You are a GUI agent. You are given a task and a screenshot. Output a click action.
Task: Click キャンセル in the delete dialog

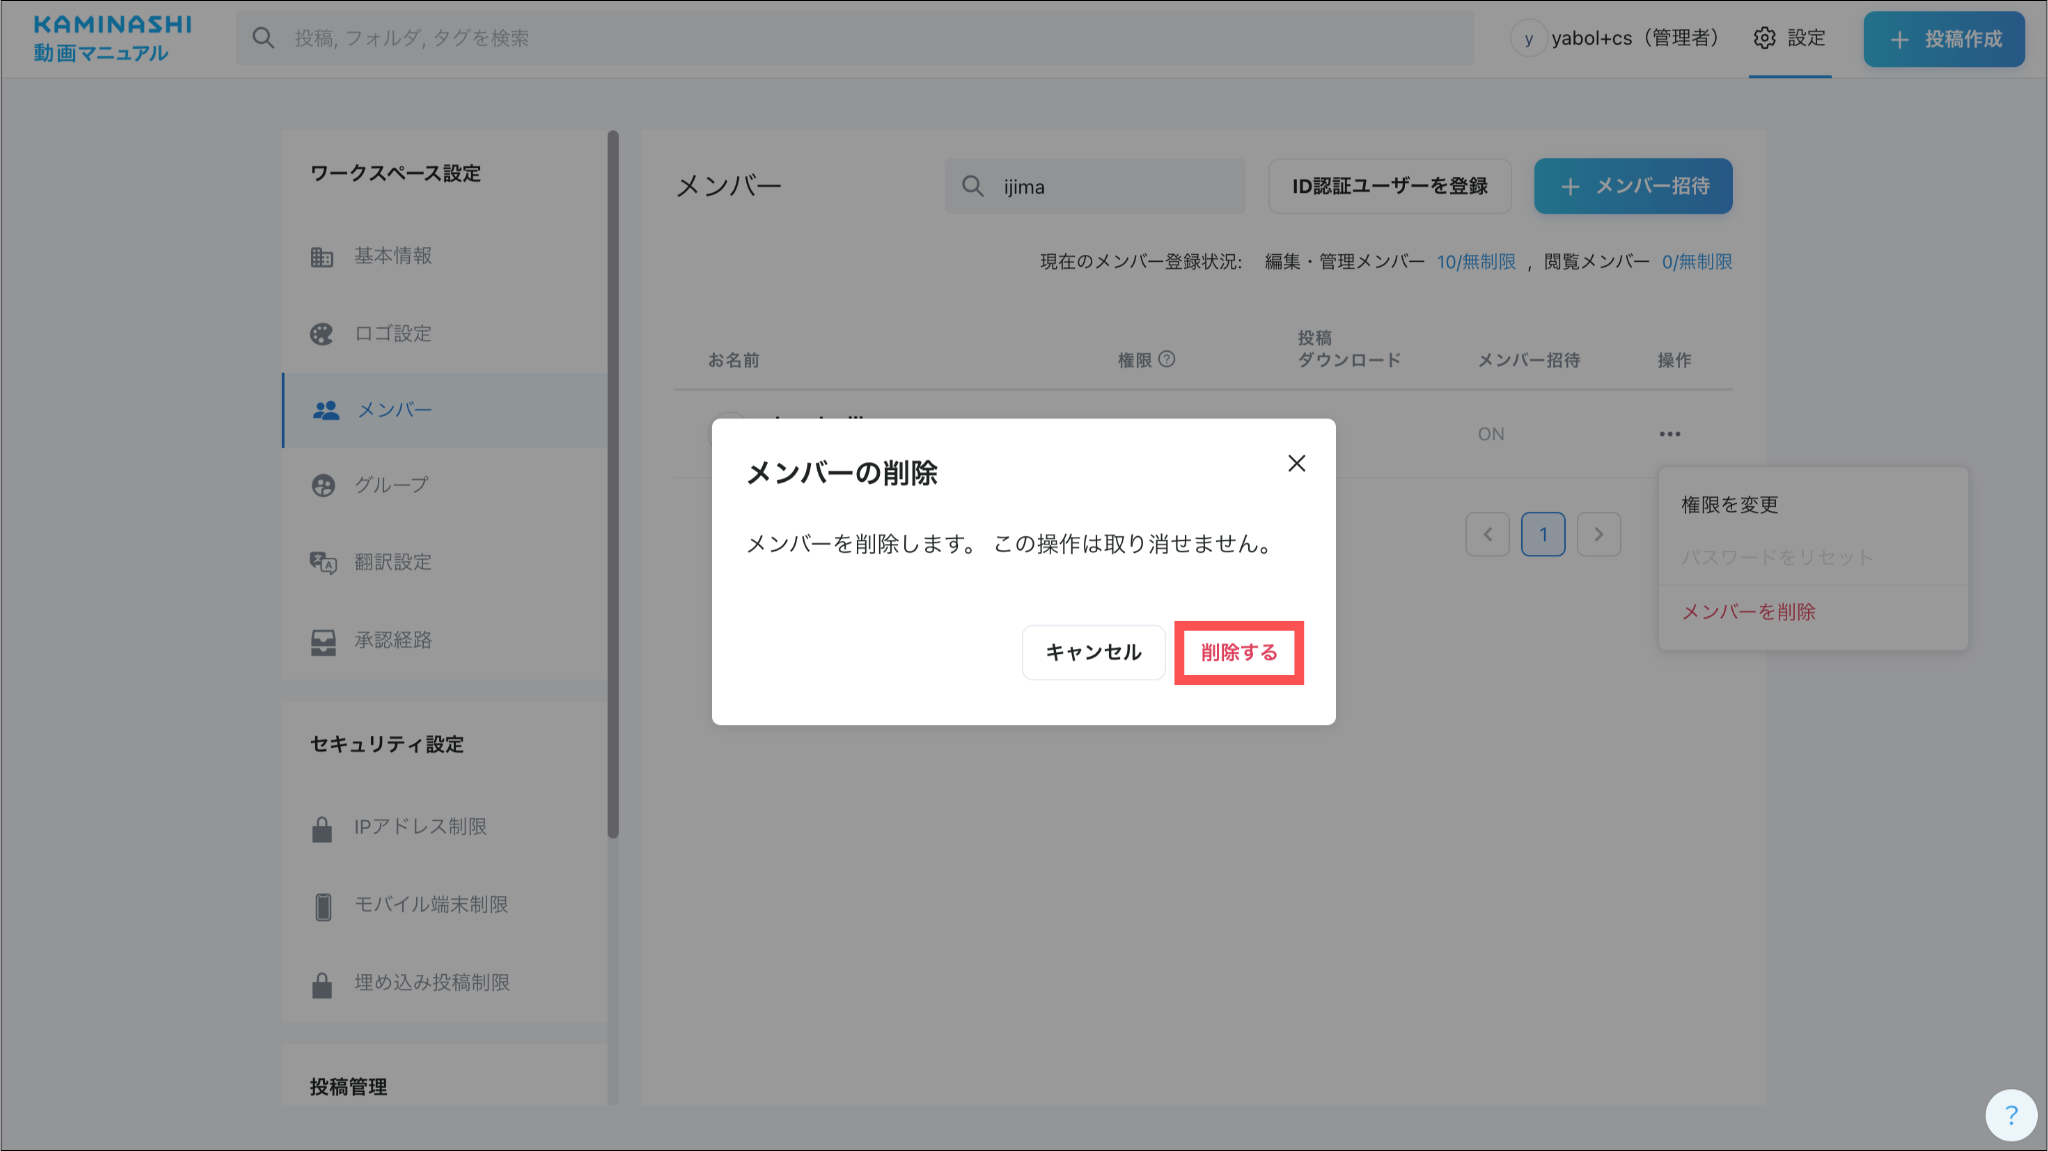[x=1093, y=653]
